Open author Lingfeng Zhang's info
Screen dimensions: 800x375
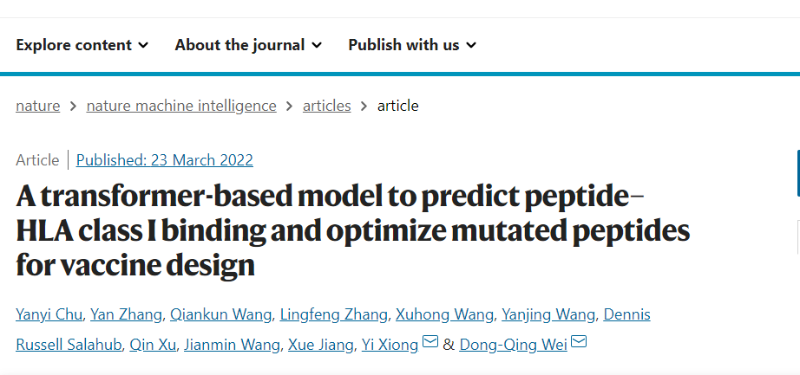334,315
